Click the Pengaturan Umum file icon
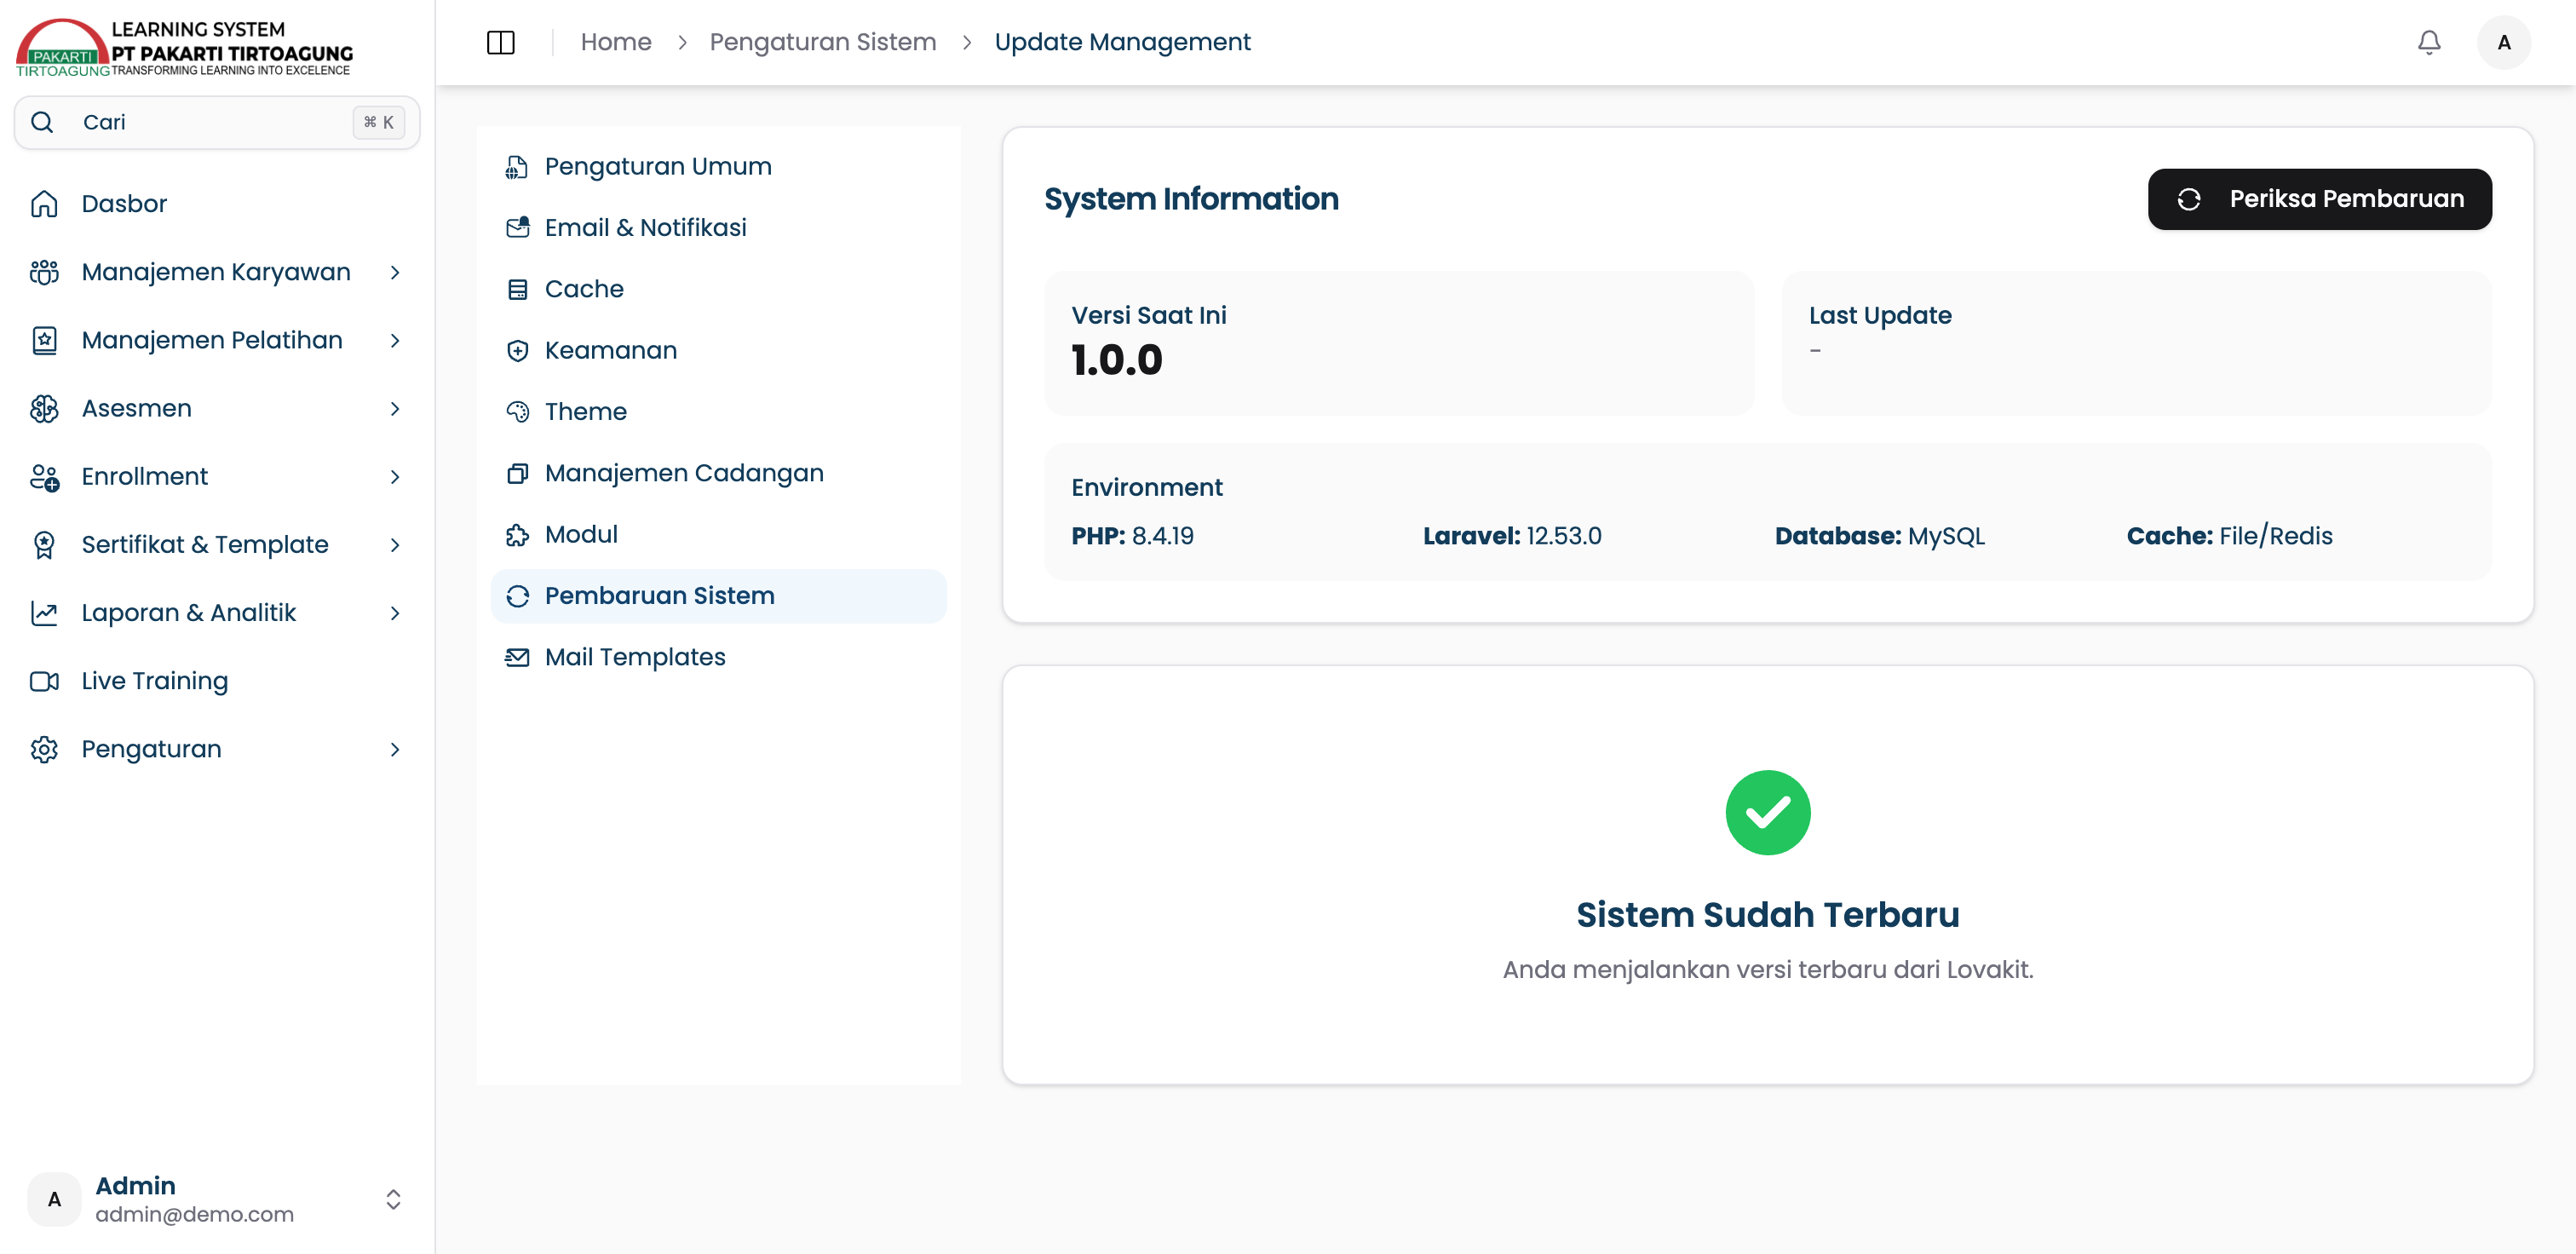 pos(517,167)
